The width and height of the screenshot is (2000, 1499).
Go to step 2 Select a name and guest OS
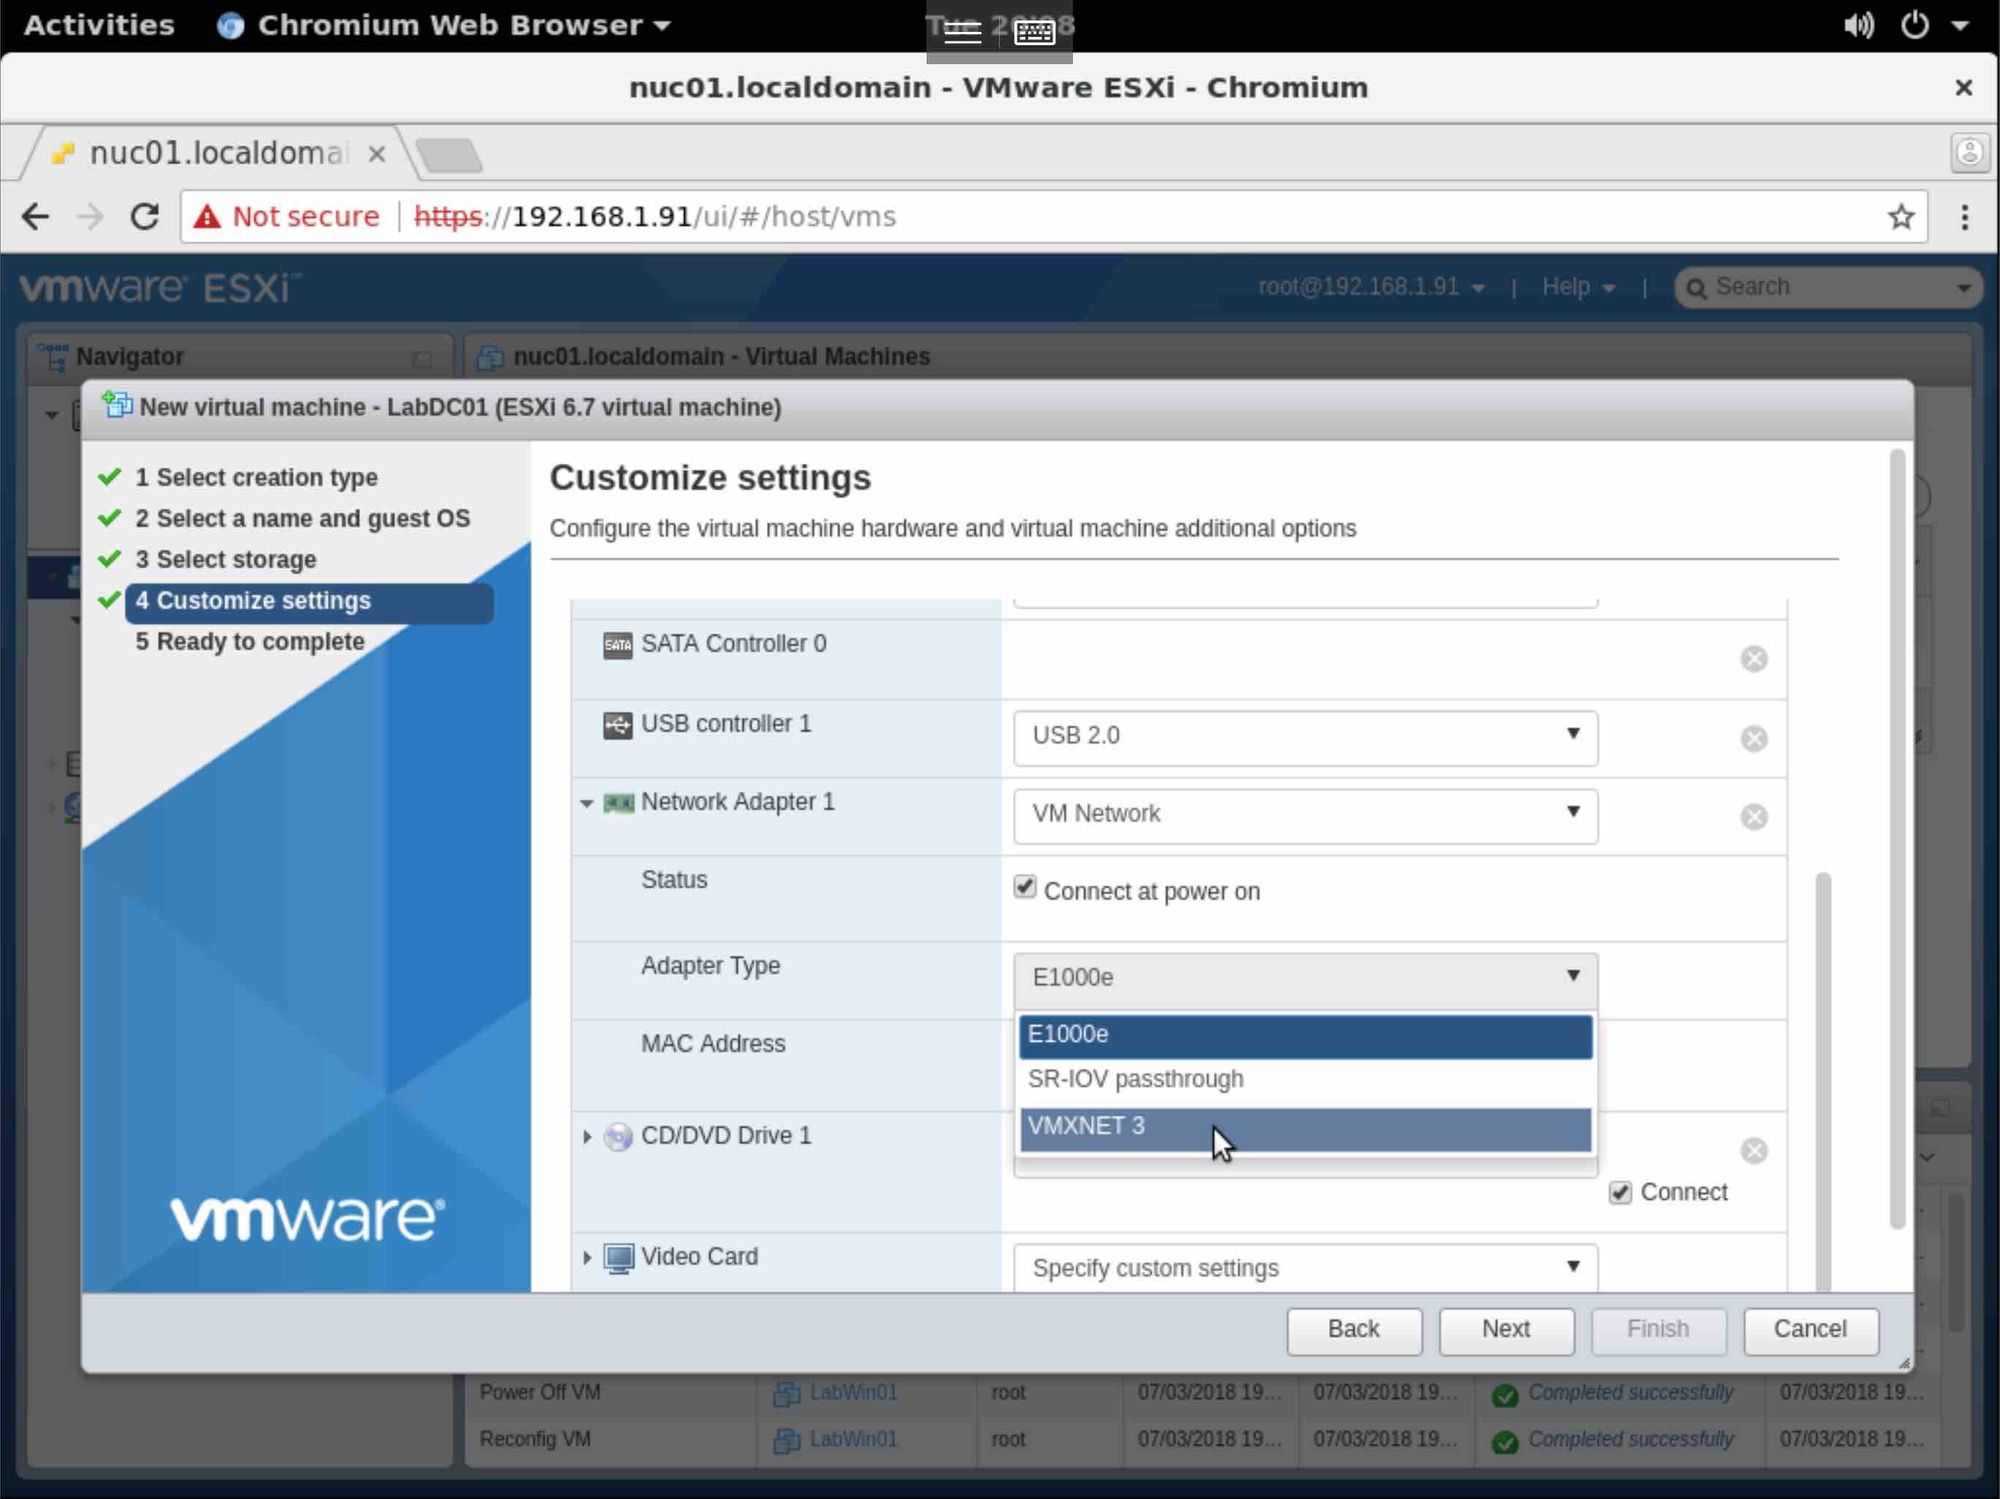pos(303,519)
